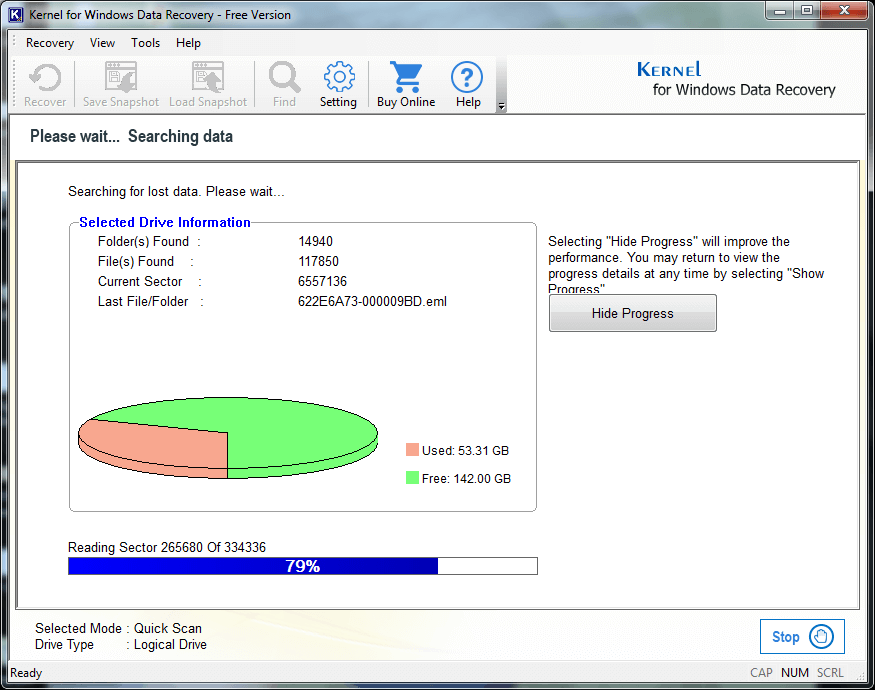The height and width of the screenshot is (690, 875).
Task: Open the Tools menu
Action: pos(145,43)
